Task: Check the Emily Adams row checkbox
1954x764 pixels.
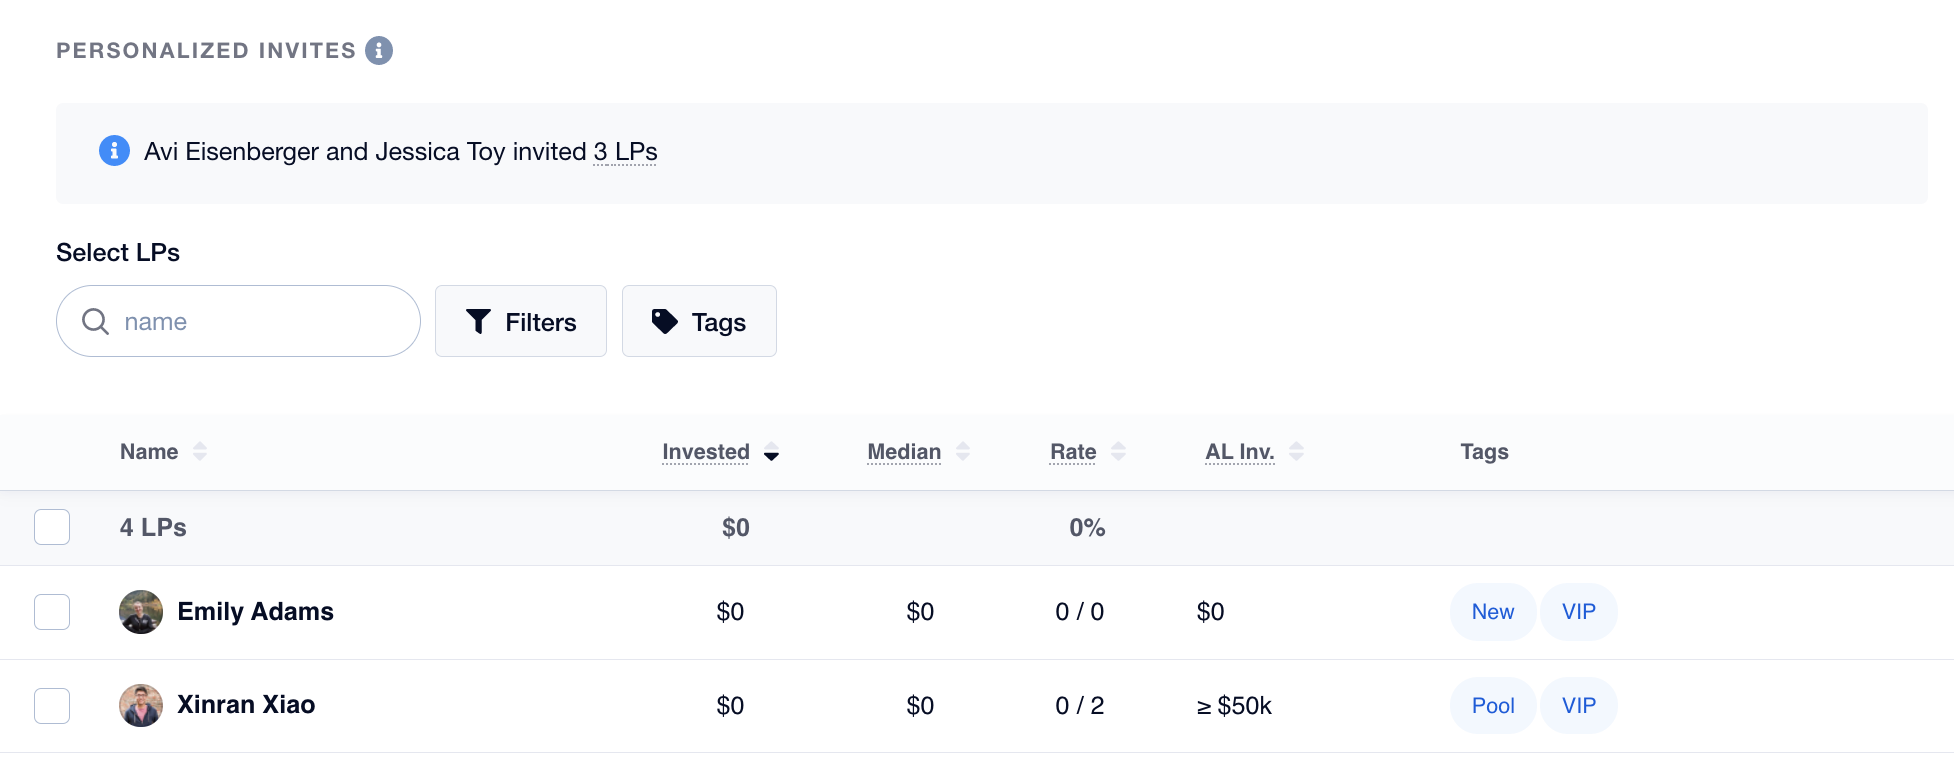Action: [52, 612]
